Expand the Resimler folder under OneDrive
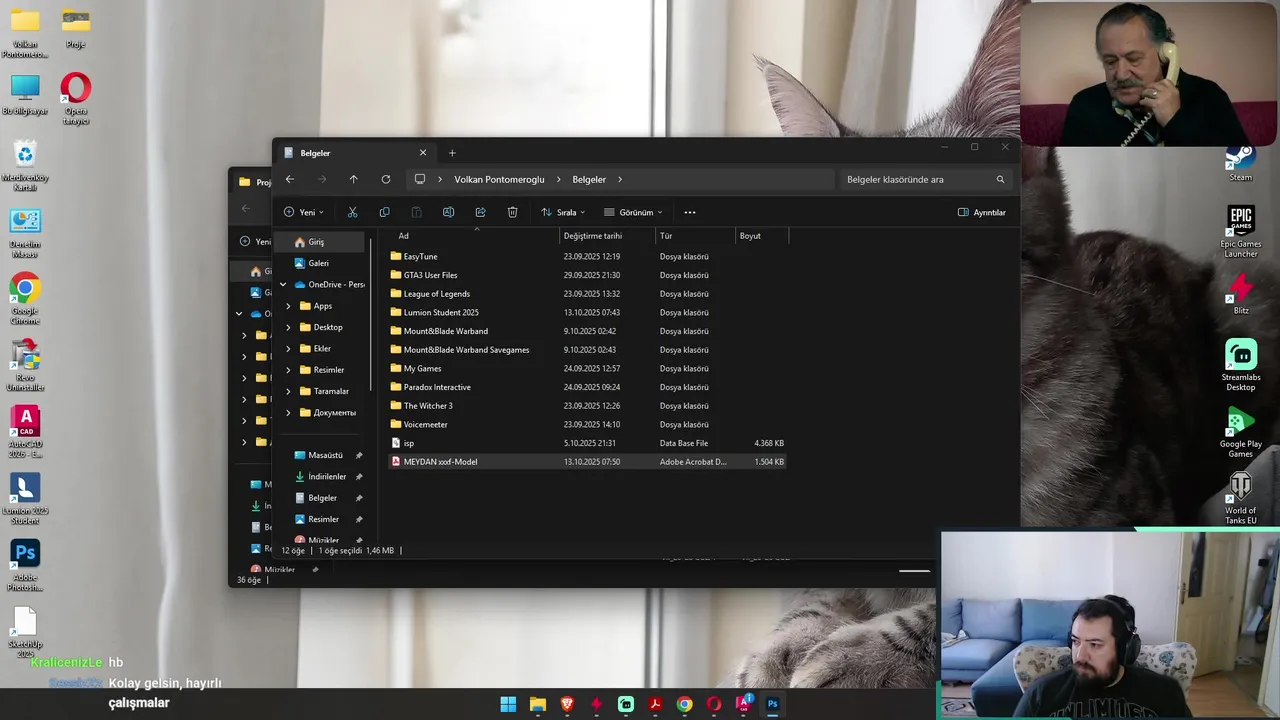 (x=289, y=370)
